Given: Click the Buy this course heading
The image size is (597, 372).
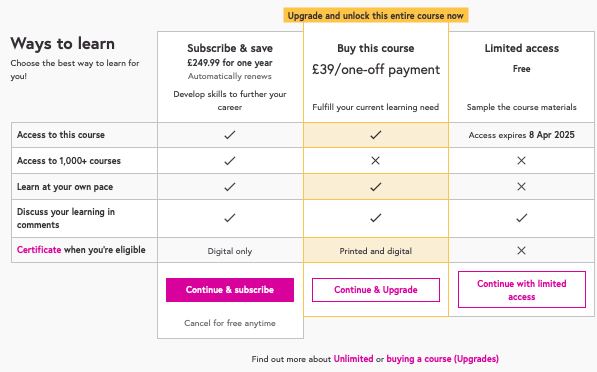Looking at the screenshot, I should (376, 48).
